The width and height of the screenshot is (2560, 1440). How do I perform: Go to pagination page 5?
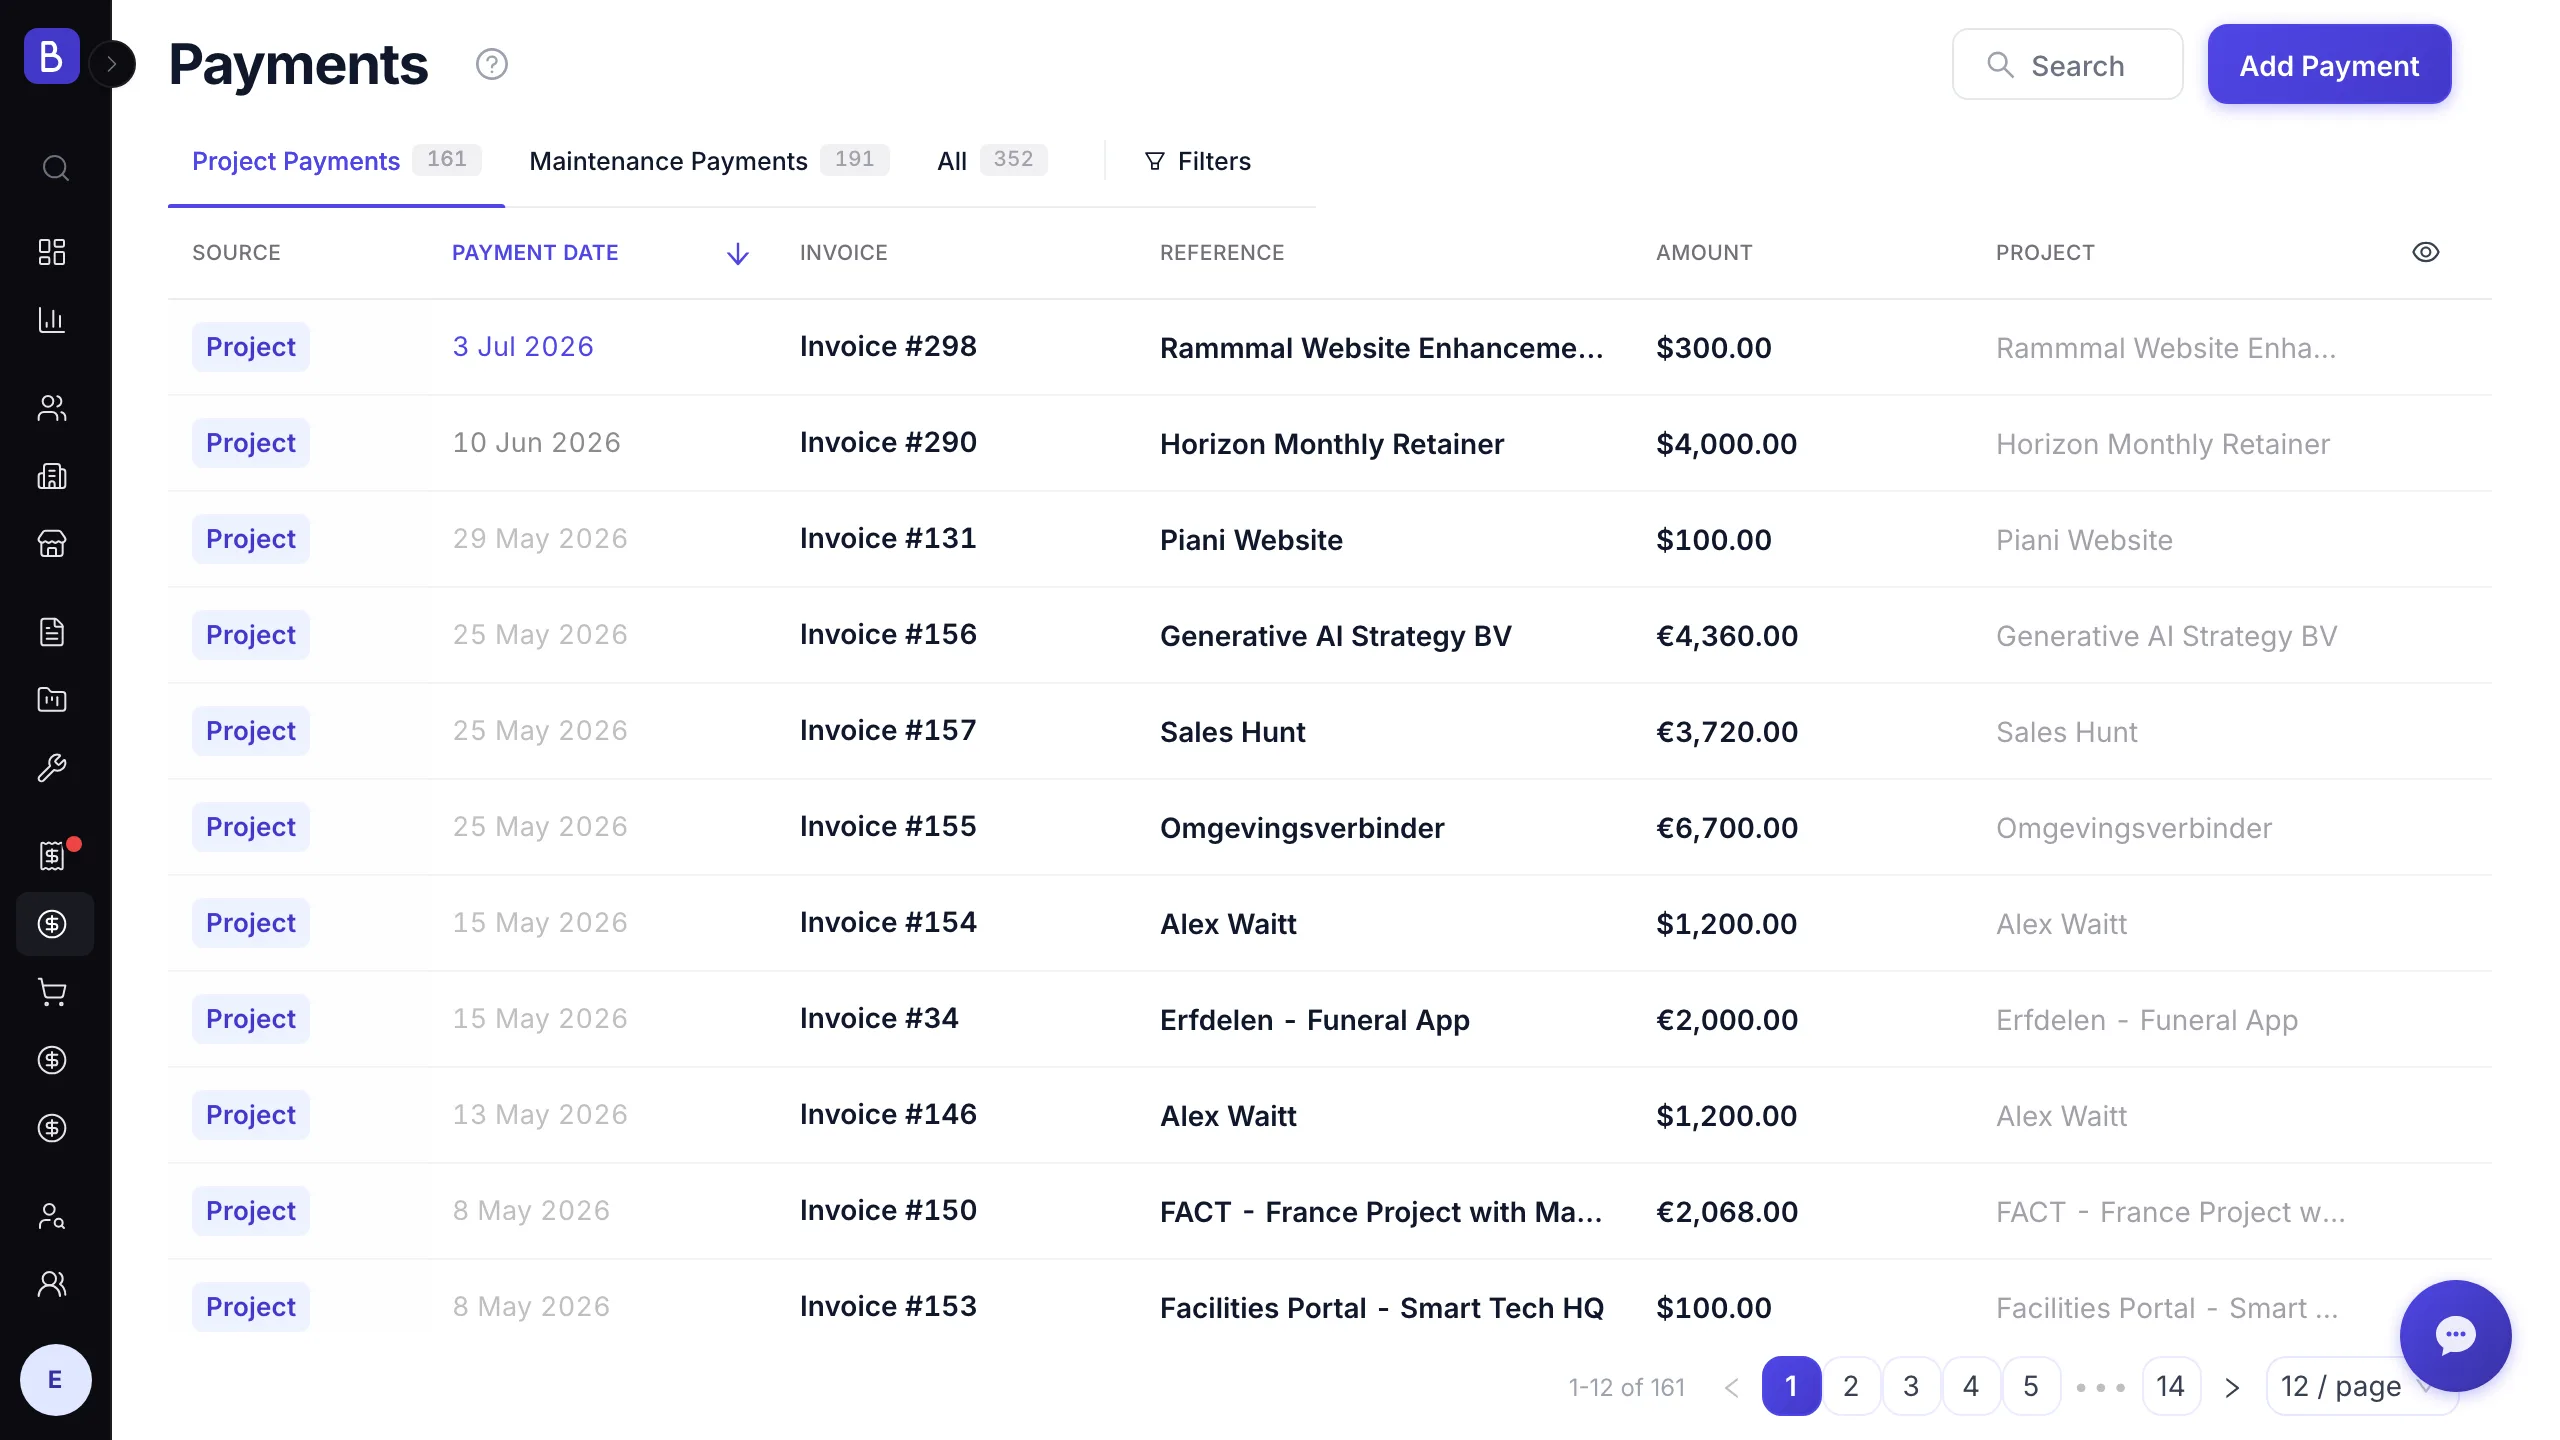tap(2031, 1386)
